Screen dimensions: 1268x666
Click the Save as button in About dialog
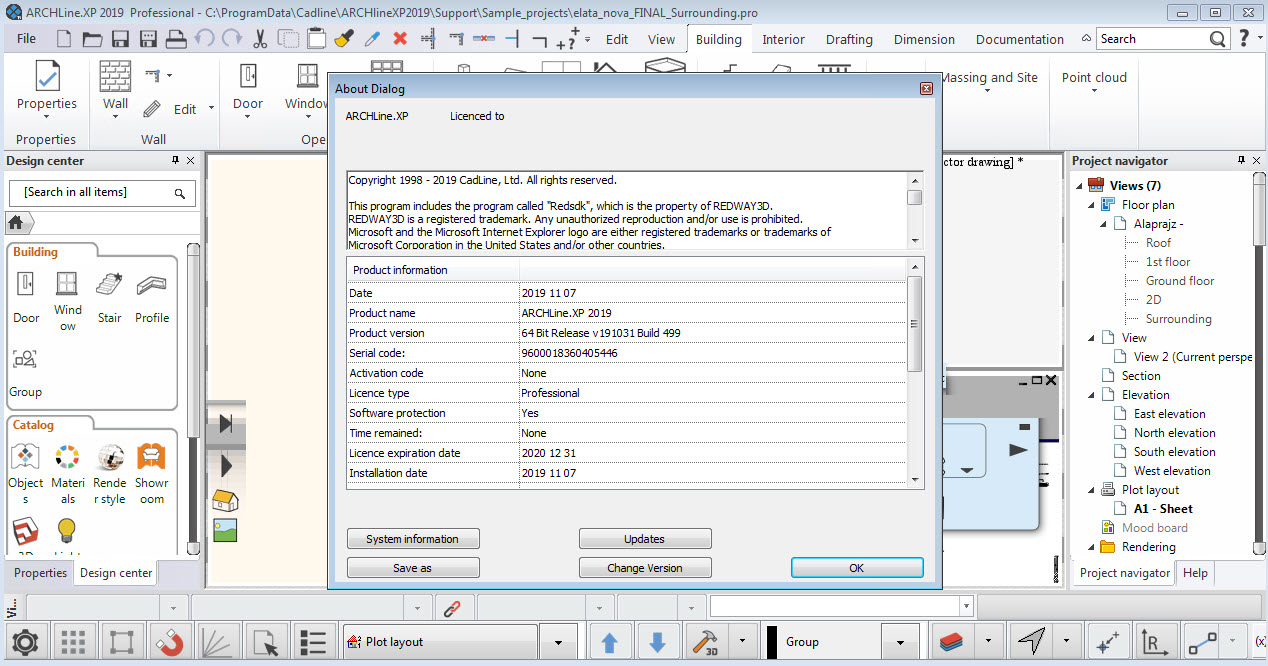pyautogui.click(x=413, y=568)
